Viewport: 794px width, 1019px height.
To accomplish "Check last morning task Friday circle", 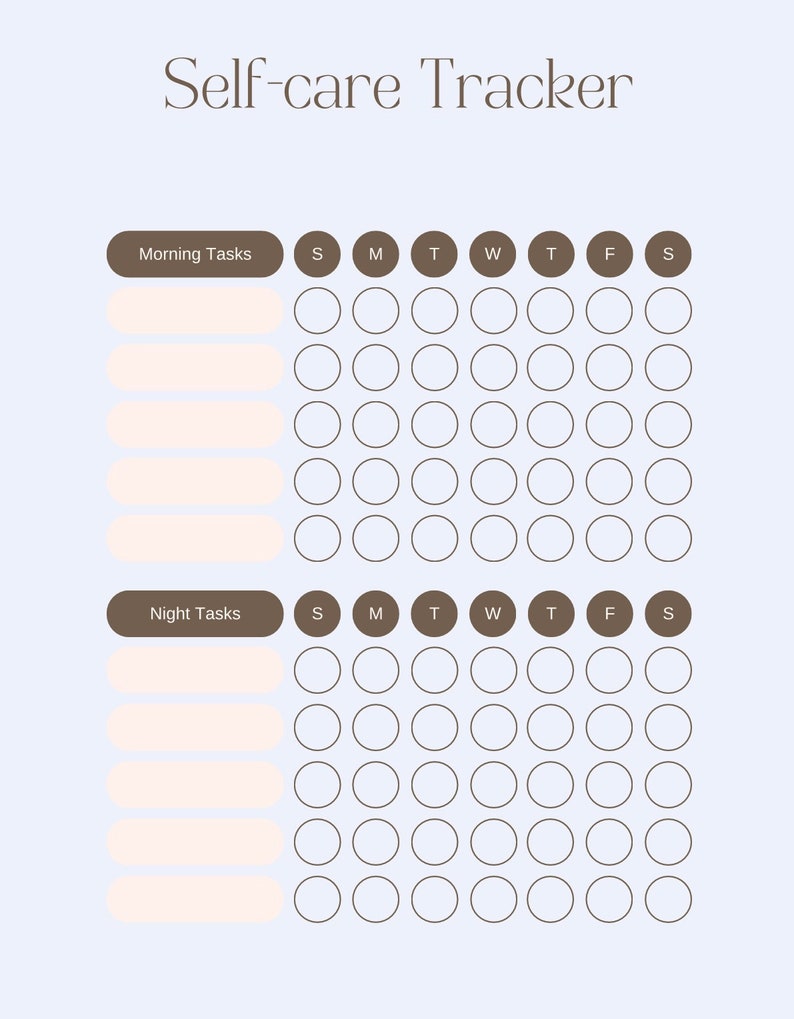I will pos(609,538).
